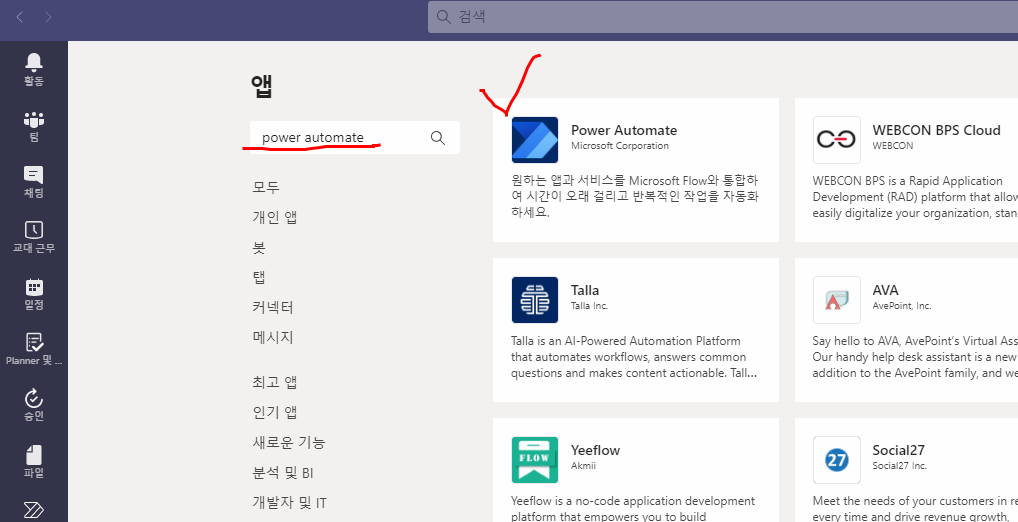Click 'Microsoft Corporation' publisher text

(x=620, y=146)
